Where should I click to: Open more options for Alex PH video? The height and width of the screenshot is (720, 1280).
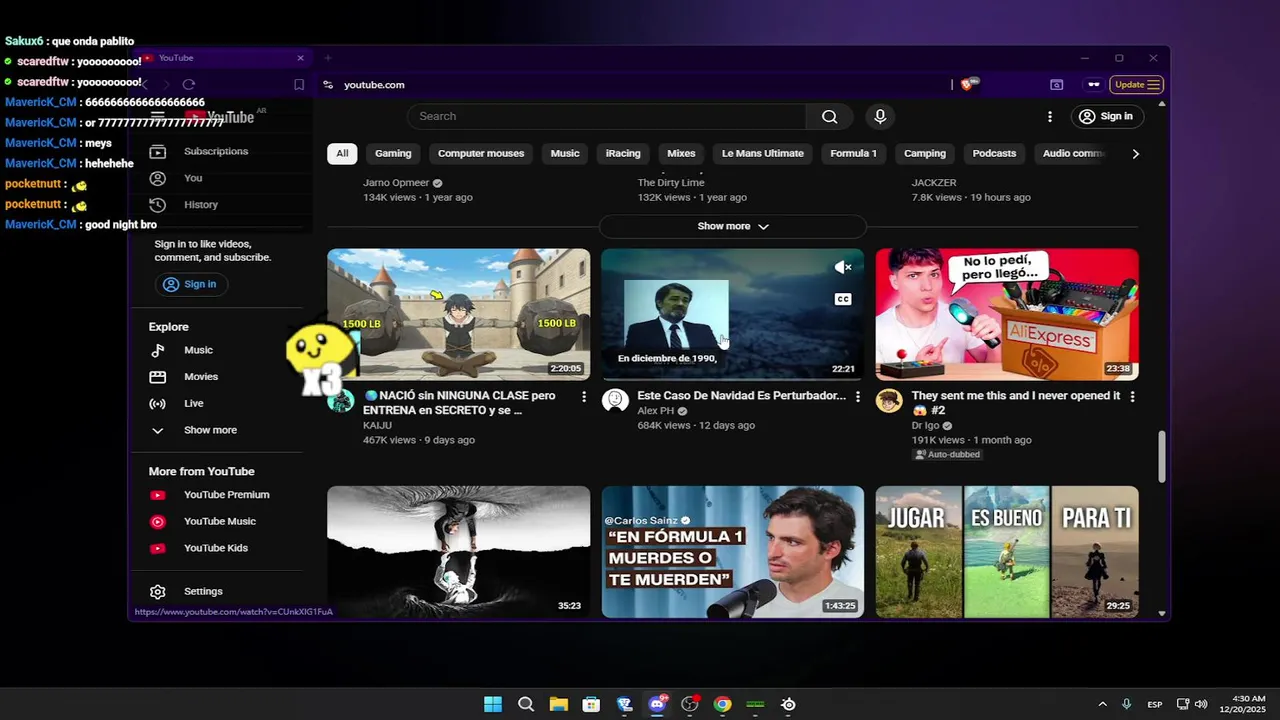coord(857,397)
